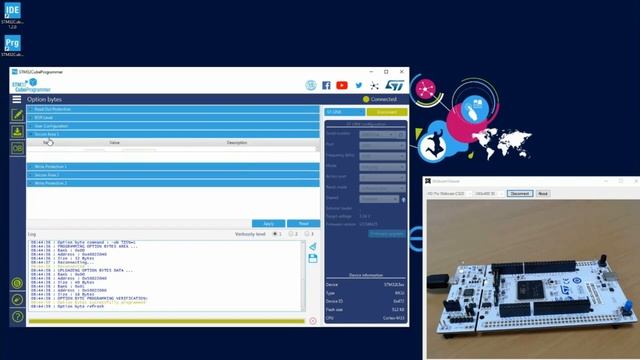Click the Read option bytes button

(x=303, y=224)
